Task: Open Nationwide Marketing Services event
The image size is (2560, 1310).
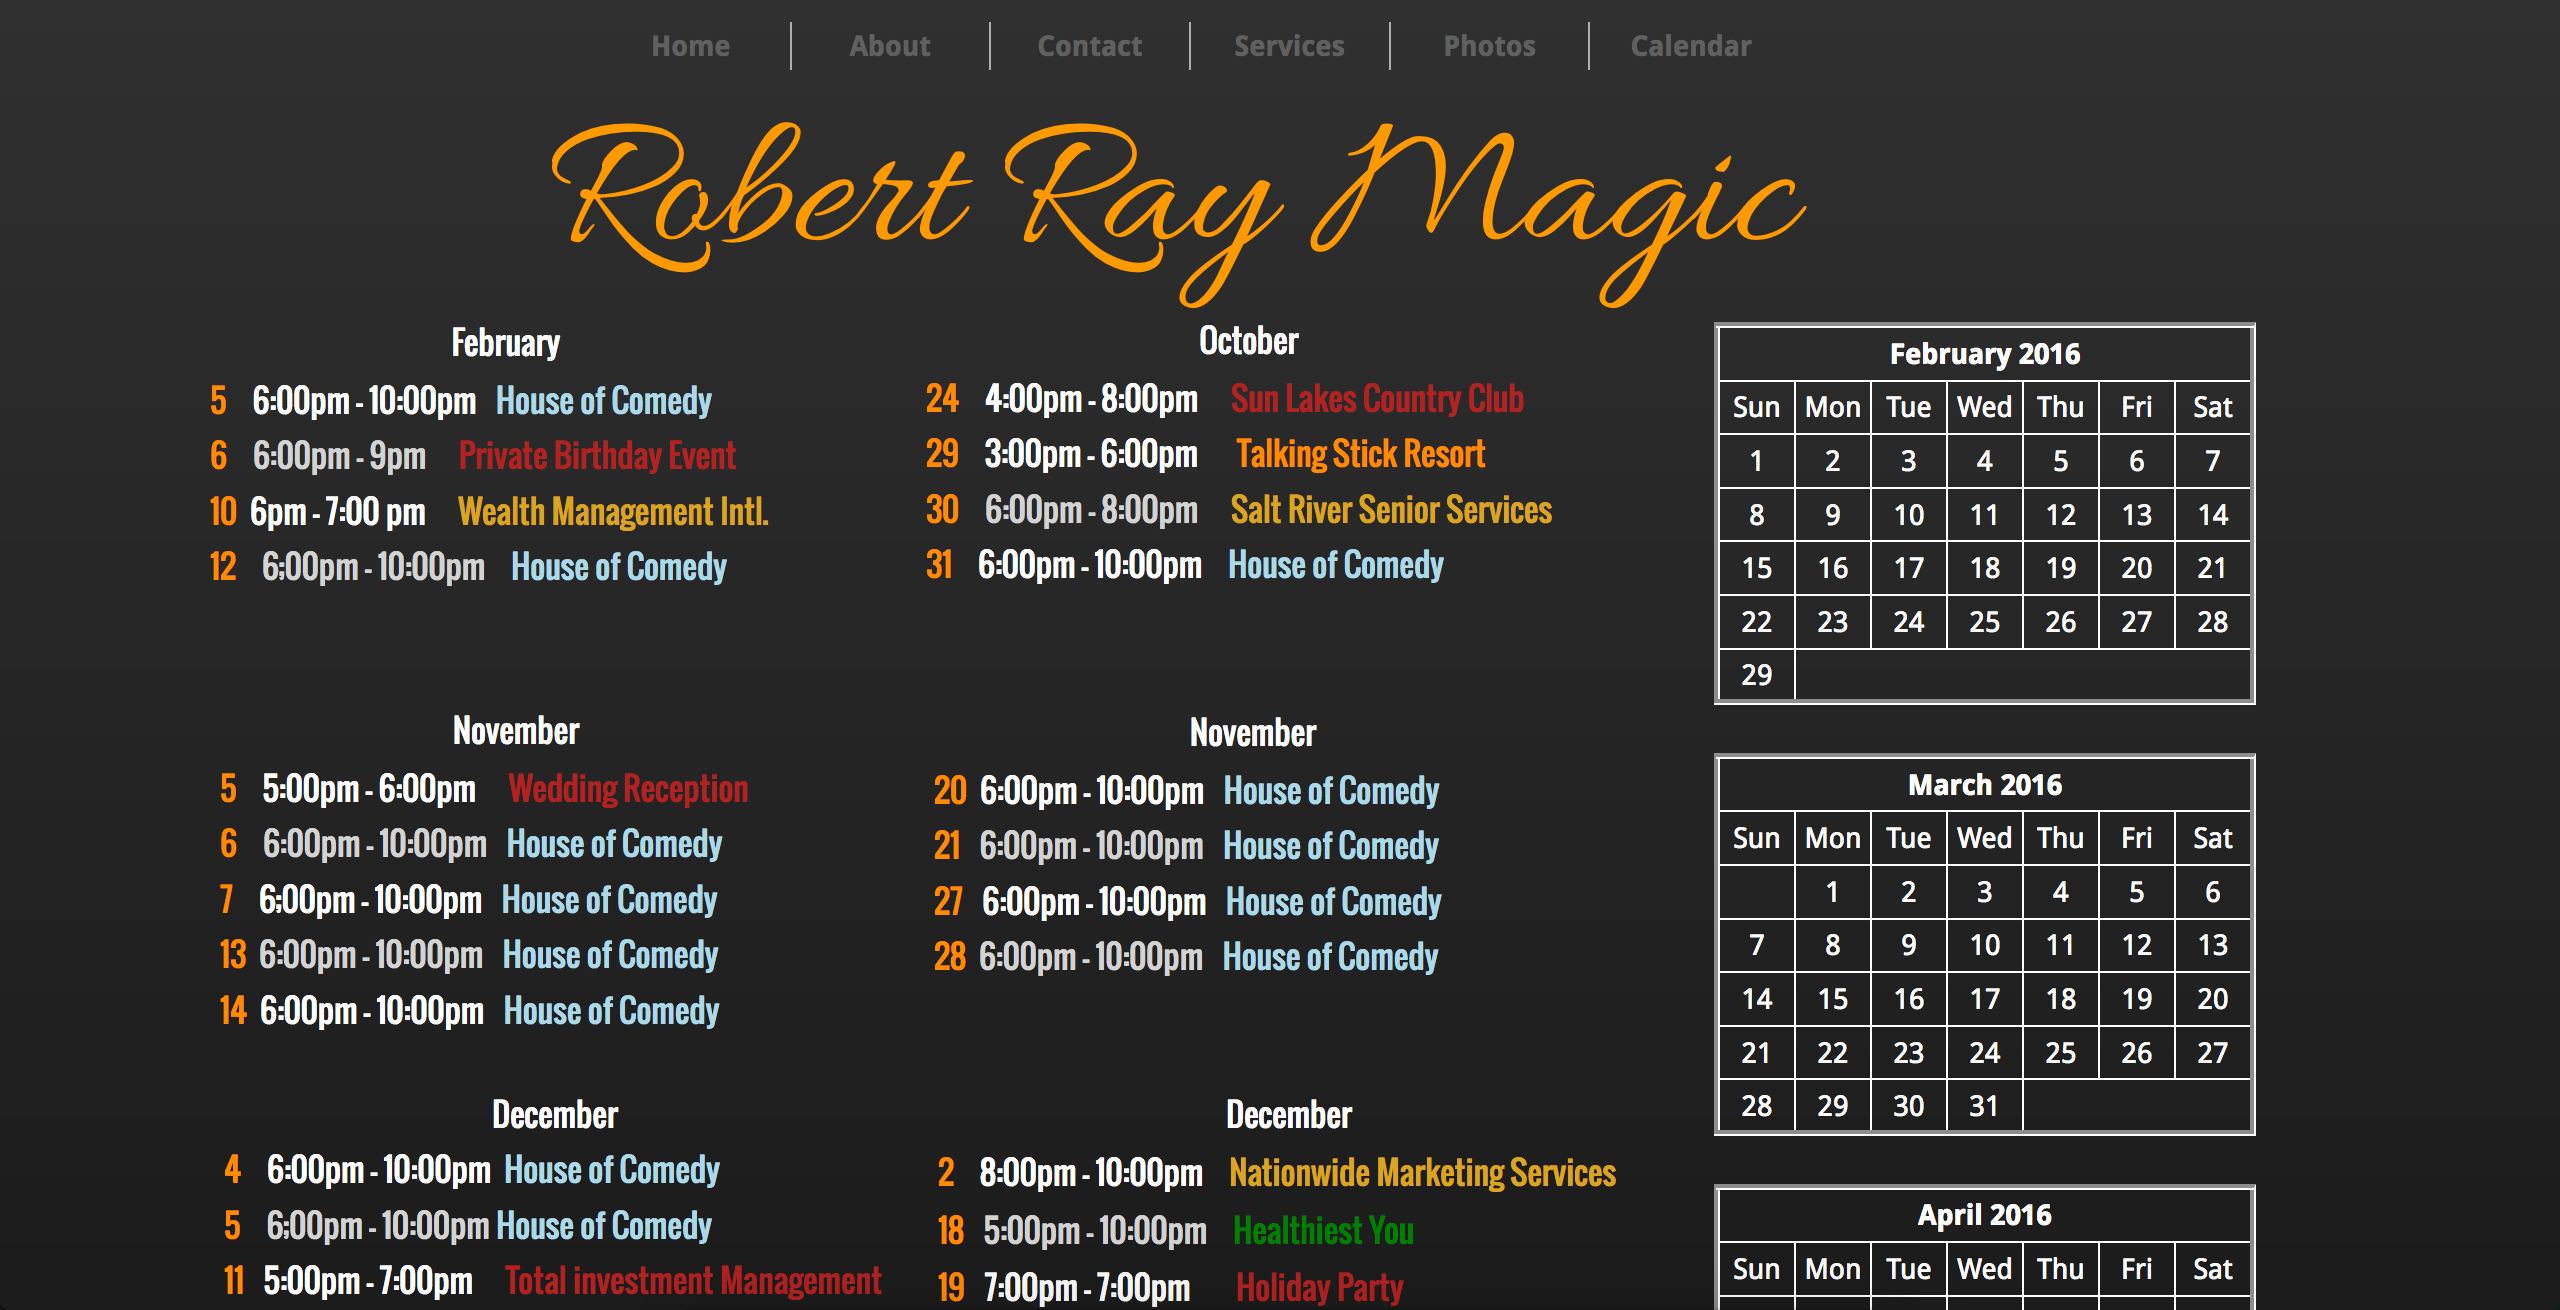Action: (x=1422, y=1173)
